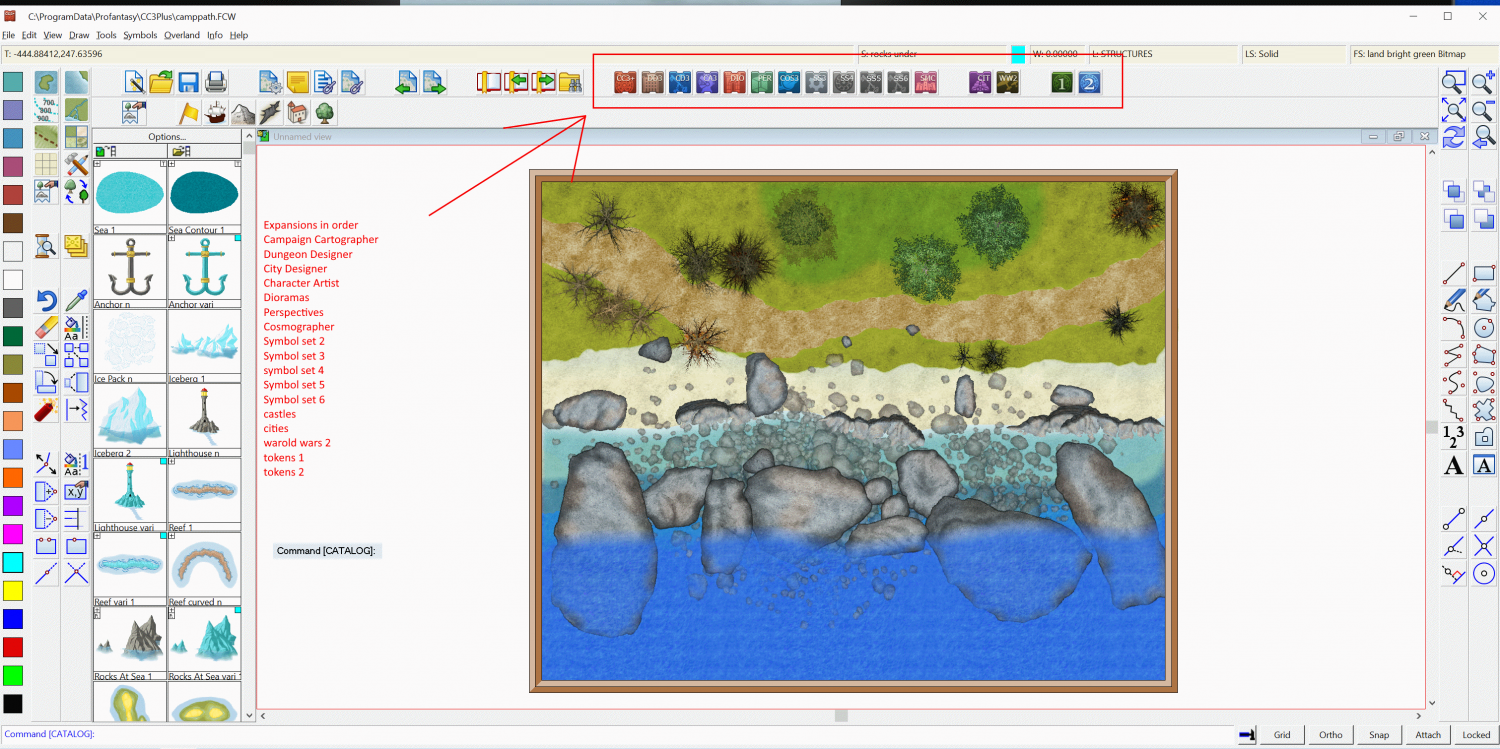Click the Print icon in toolbar
The width and height of the screenshot is (1500, 749).
tap(215, 83)
